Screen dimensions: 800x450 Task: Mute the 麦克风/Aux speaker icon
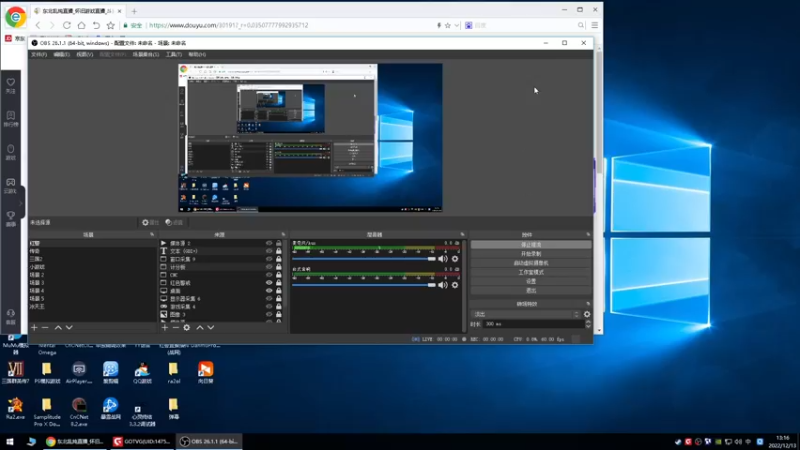(x=442, y=259)
